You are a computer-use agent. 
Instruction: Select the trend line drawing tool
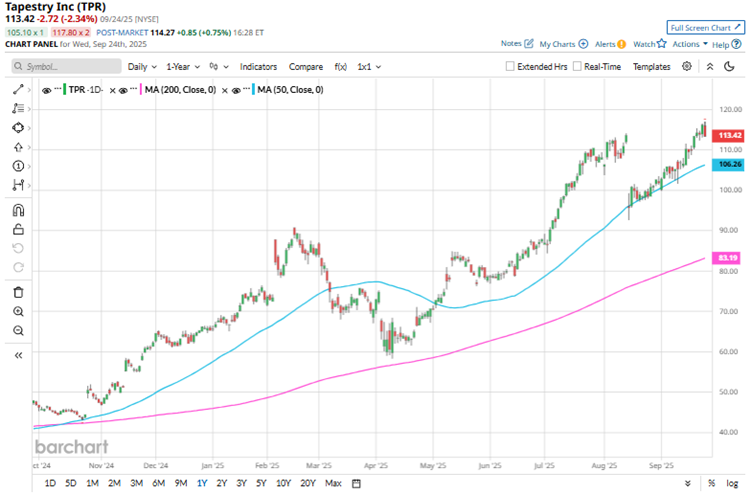[x=18, y=90]
